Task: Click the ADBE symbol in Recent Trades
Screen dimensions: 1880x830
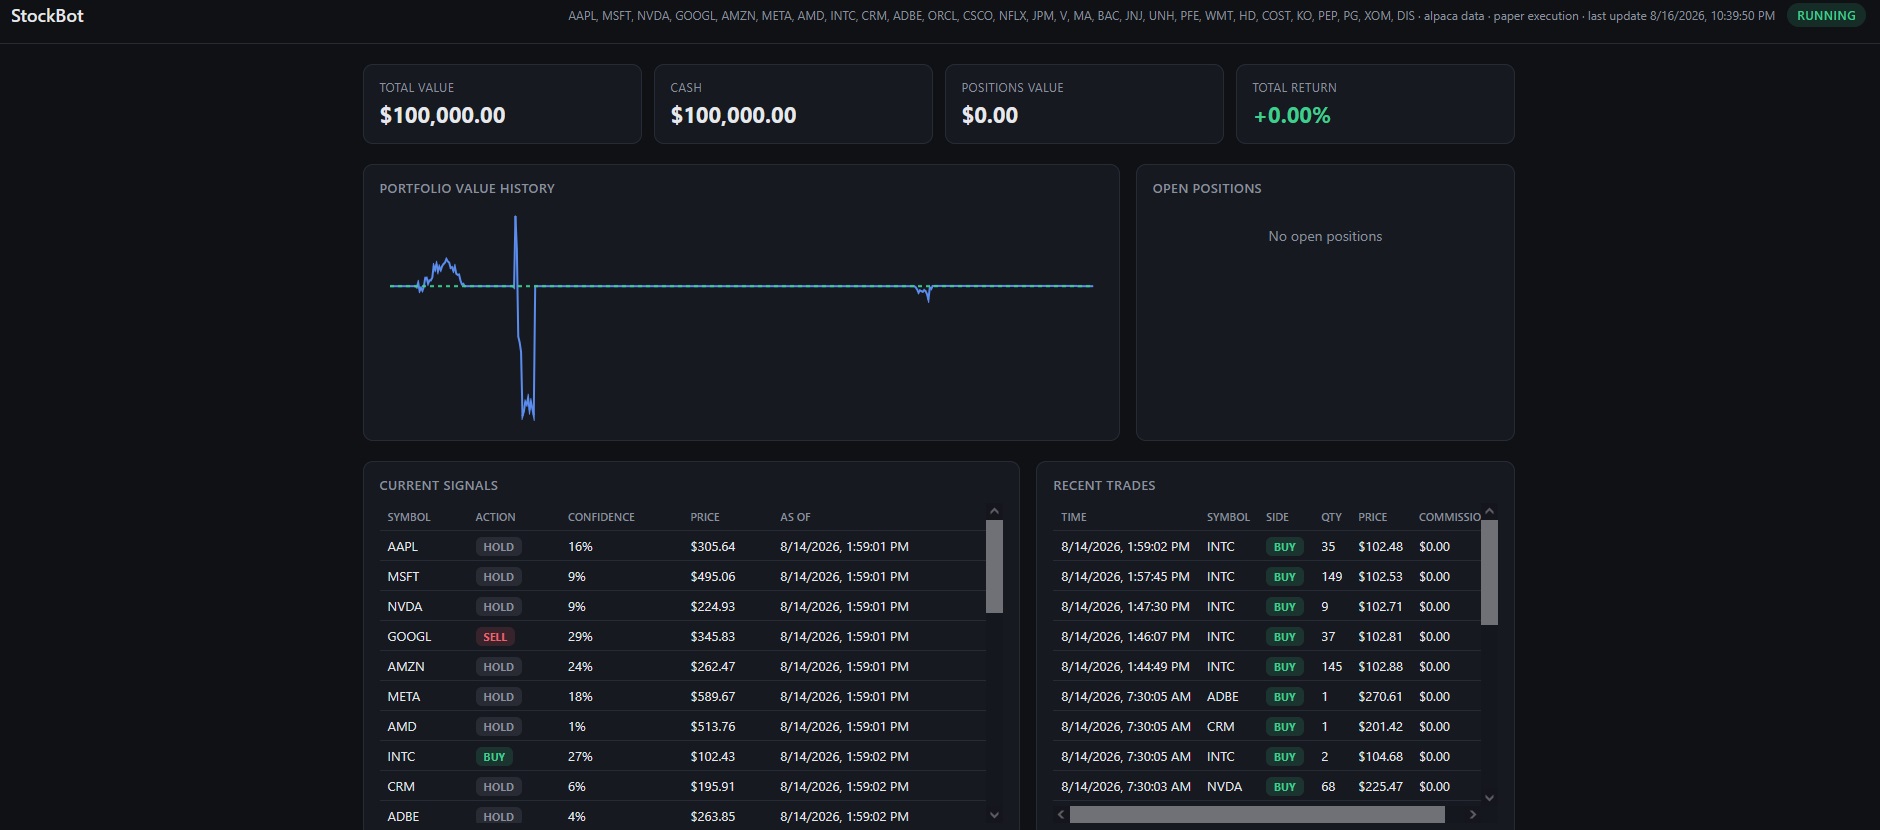Action: 1223,697
